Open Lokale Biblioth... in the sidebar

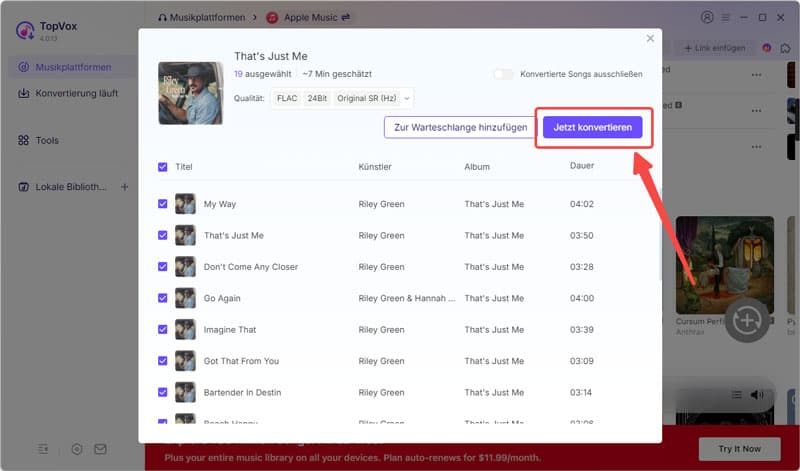[64, 187]
